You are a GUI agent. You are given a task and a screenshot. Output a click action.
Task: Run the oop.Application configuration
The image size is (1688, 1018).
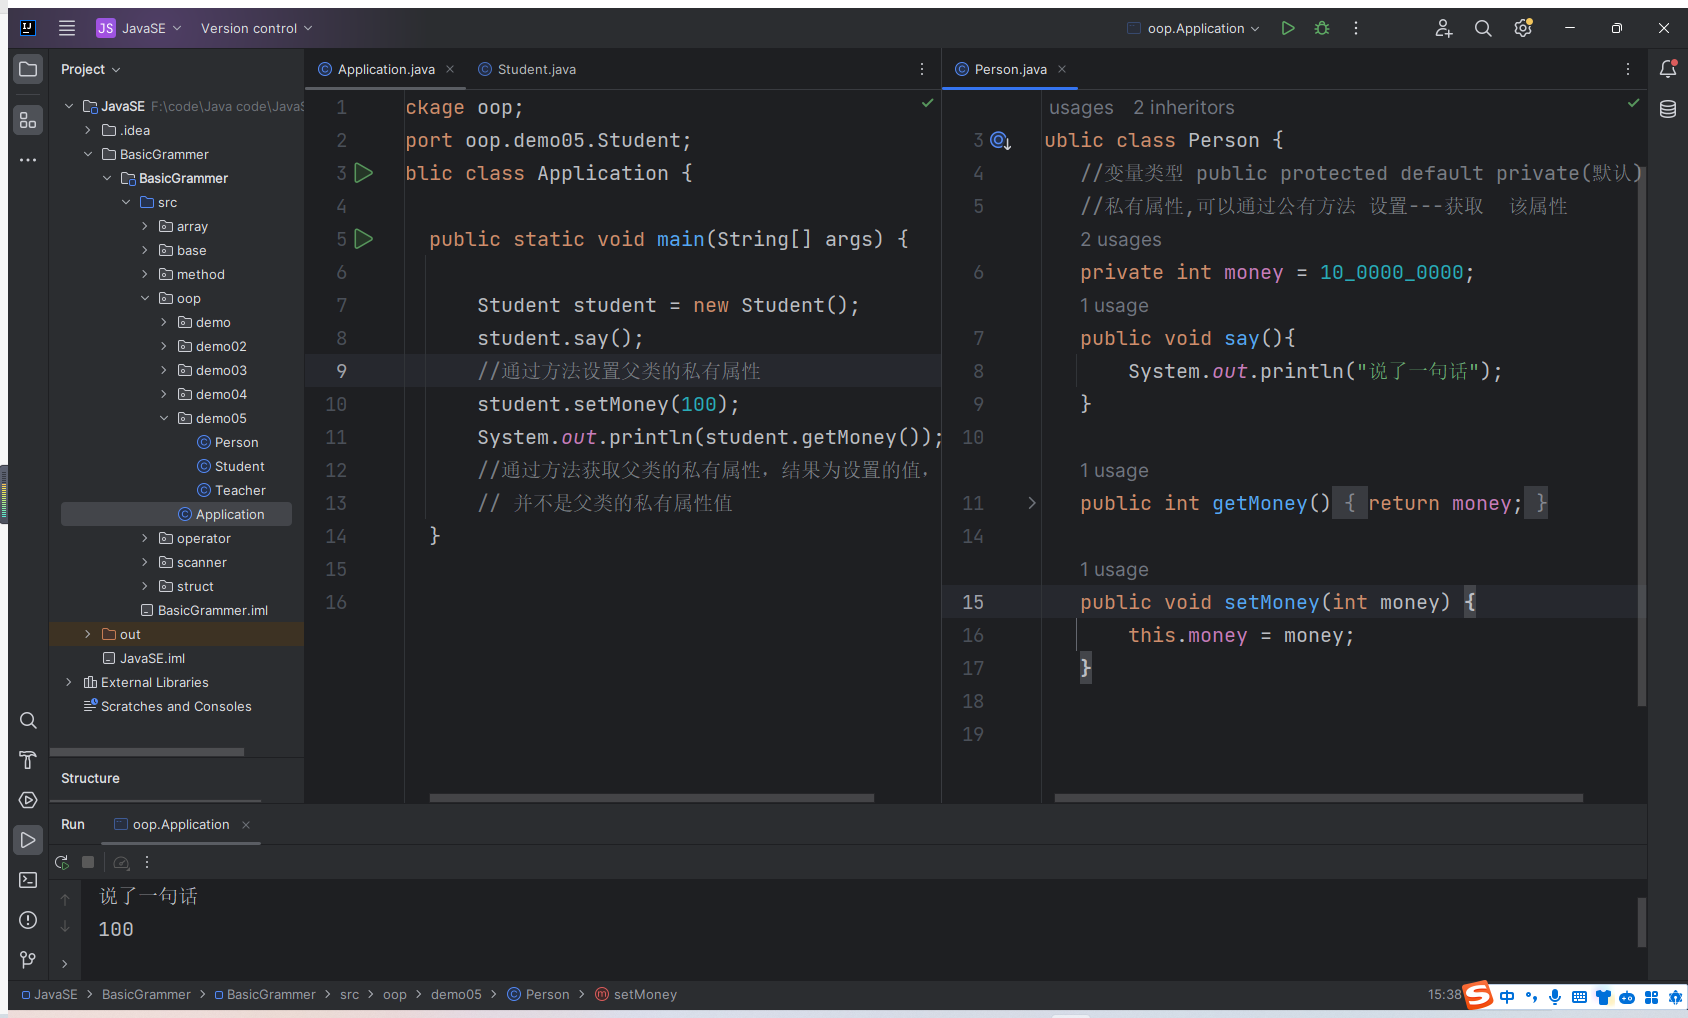[x=1288, y=28]
